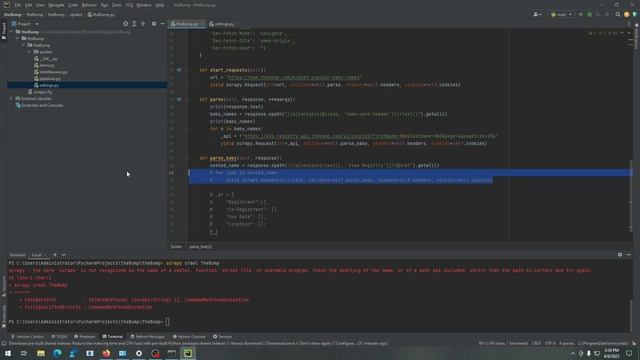Open Microsoft Edge from the taskbar

click(x=57, y=353)
